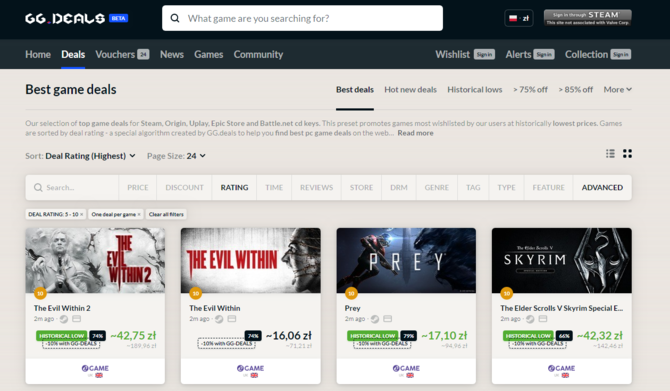The image size is (670, 391).
Task: Click card icon on Skyrim
Action: point(543,319)
